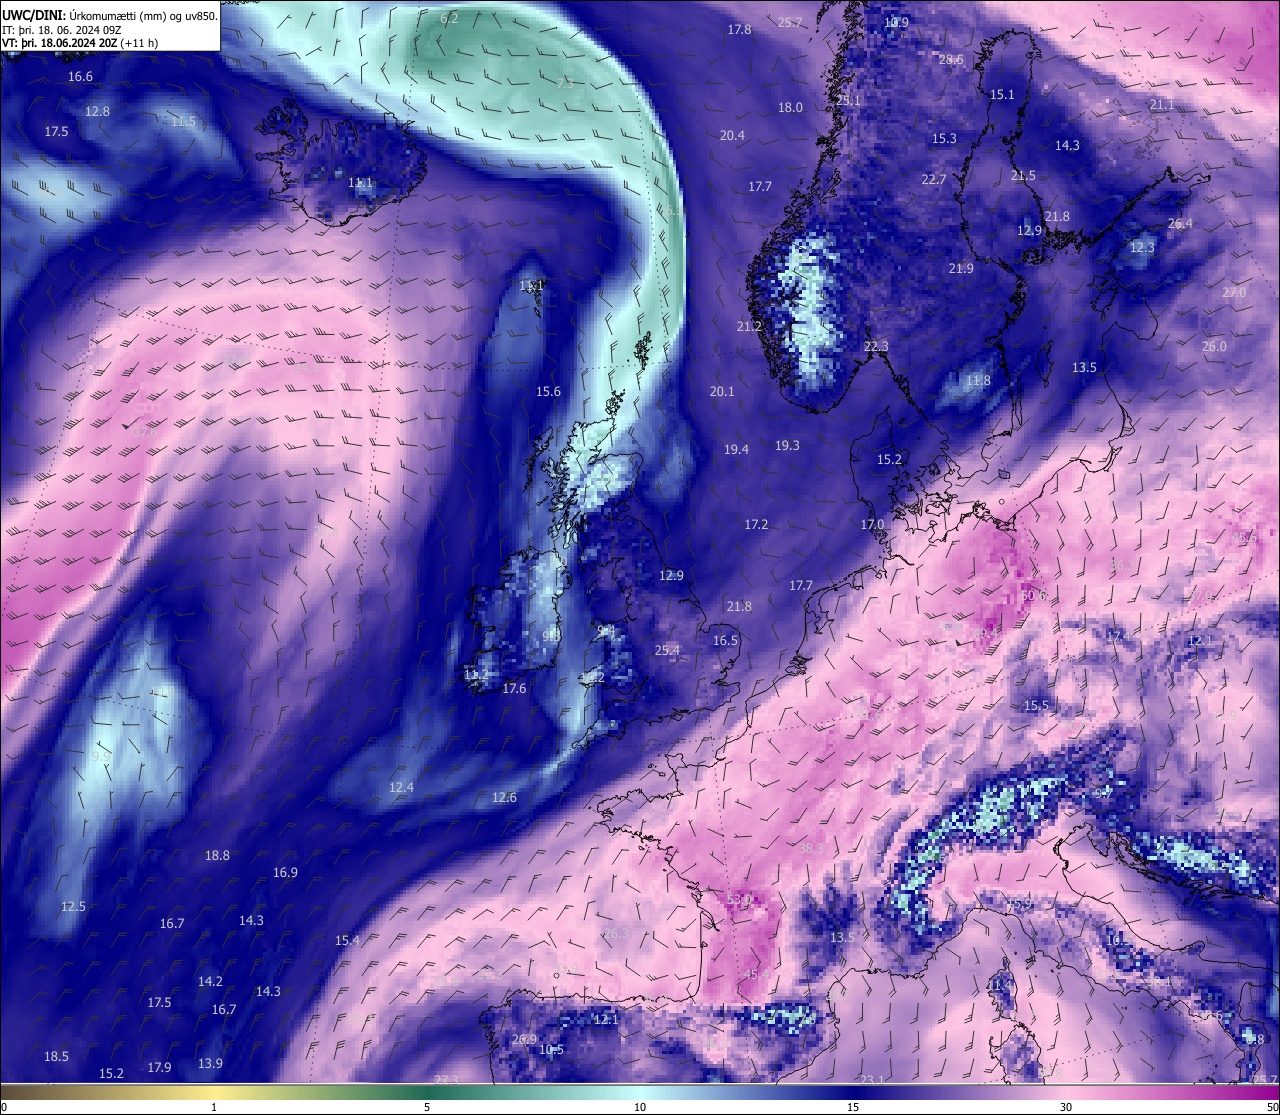Click the 14.2 value on the map

pos(210,982)
